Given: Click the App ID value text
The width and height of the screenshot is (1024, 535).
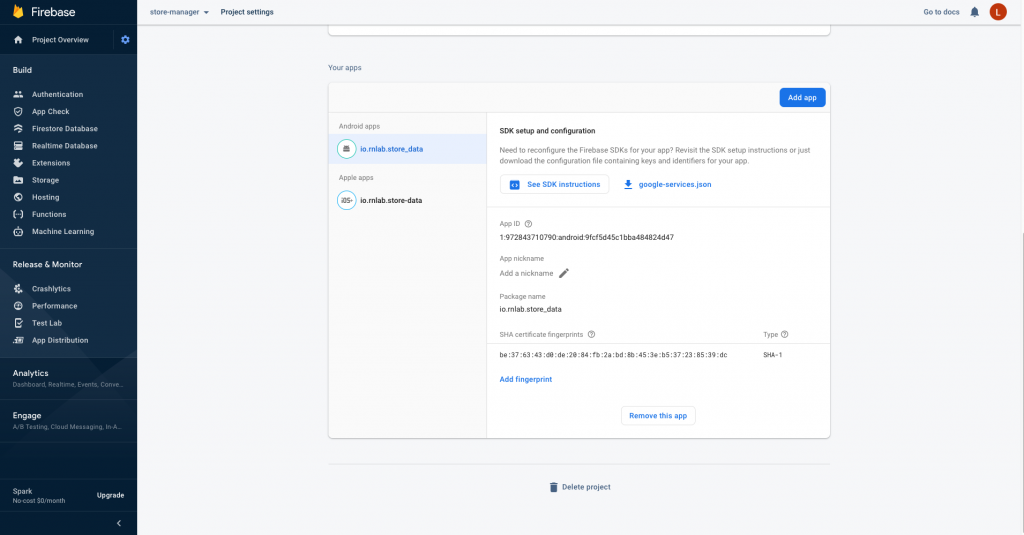Looking at the screenshot, I should pyautogui.click(x=586, y=238).
